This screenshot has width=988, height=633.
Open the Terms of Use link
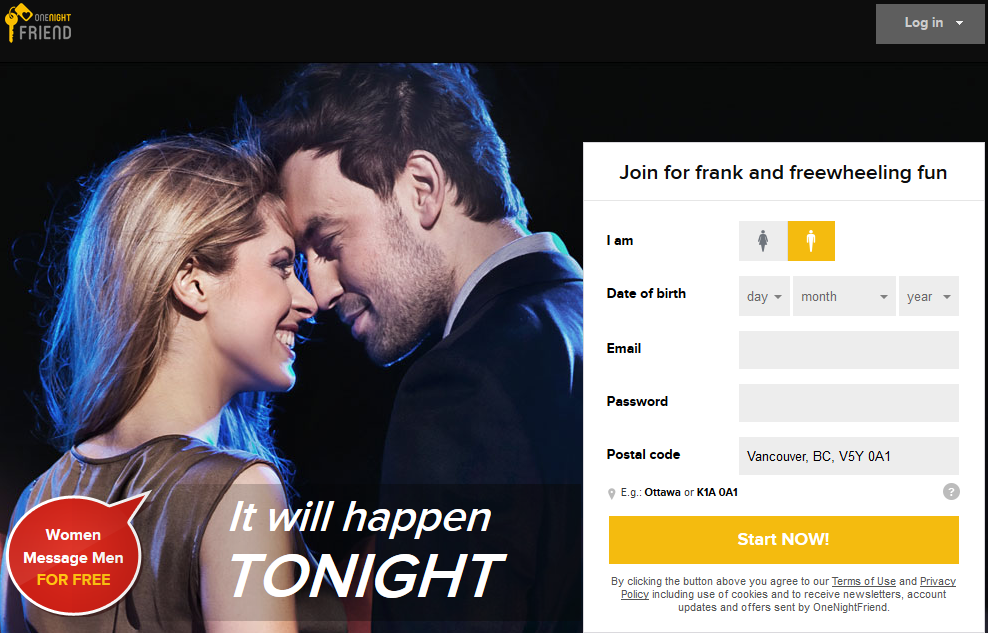(863, 581)
